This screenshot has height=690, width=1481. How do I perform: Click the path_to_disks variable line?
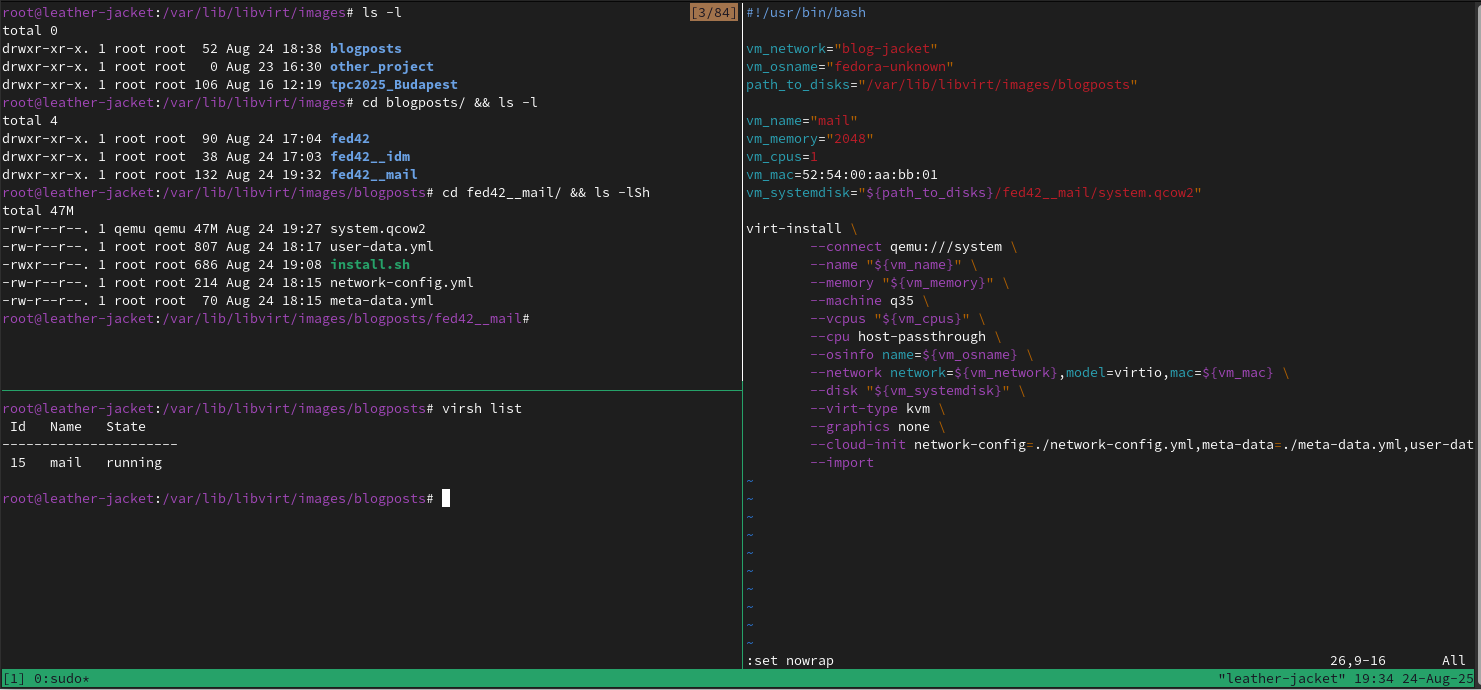[942, 84]
